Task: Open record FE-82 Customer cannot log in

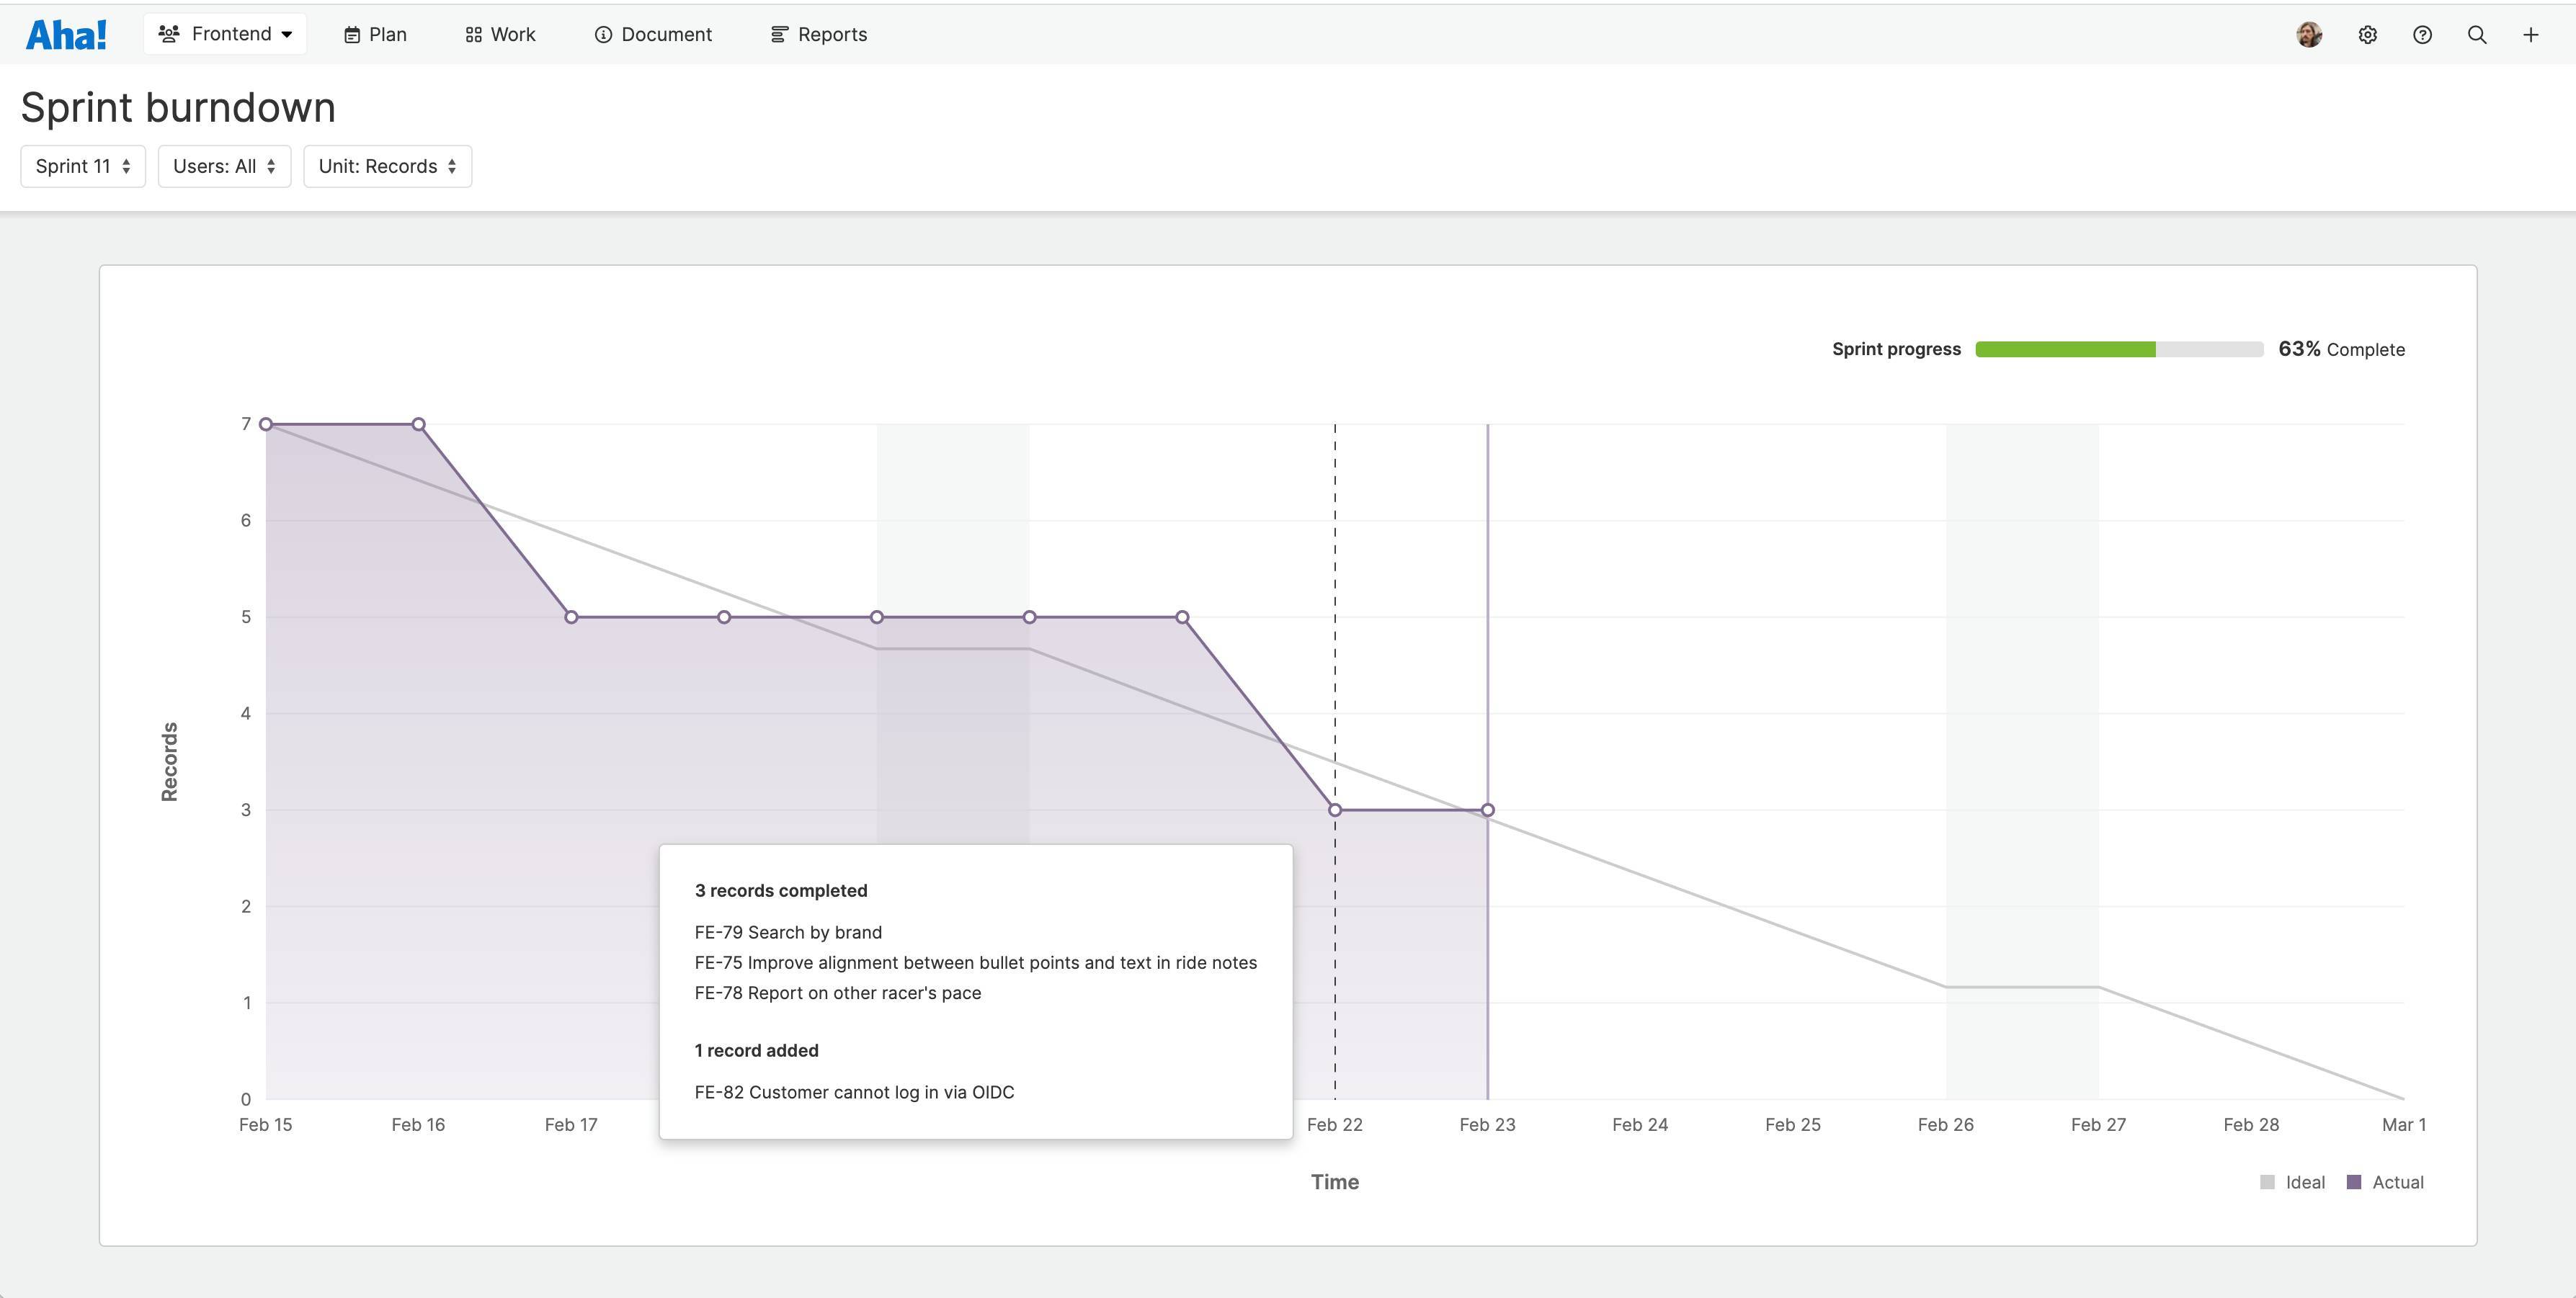Action: (x=854, y=1091)
